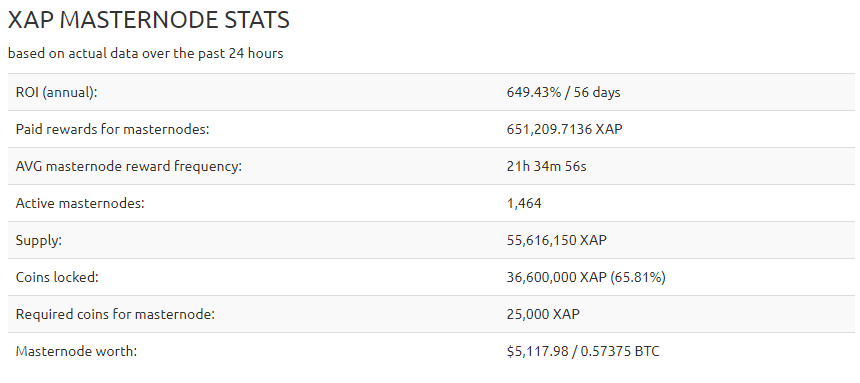Click the Paid rewards for masternodes label
This screenshot has width=860, height=383.
tap(112, 129)
